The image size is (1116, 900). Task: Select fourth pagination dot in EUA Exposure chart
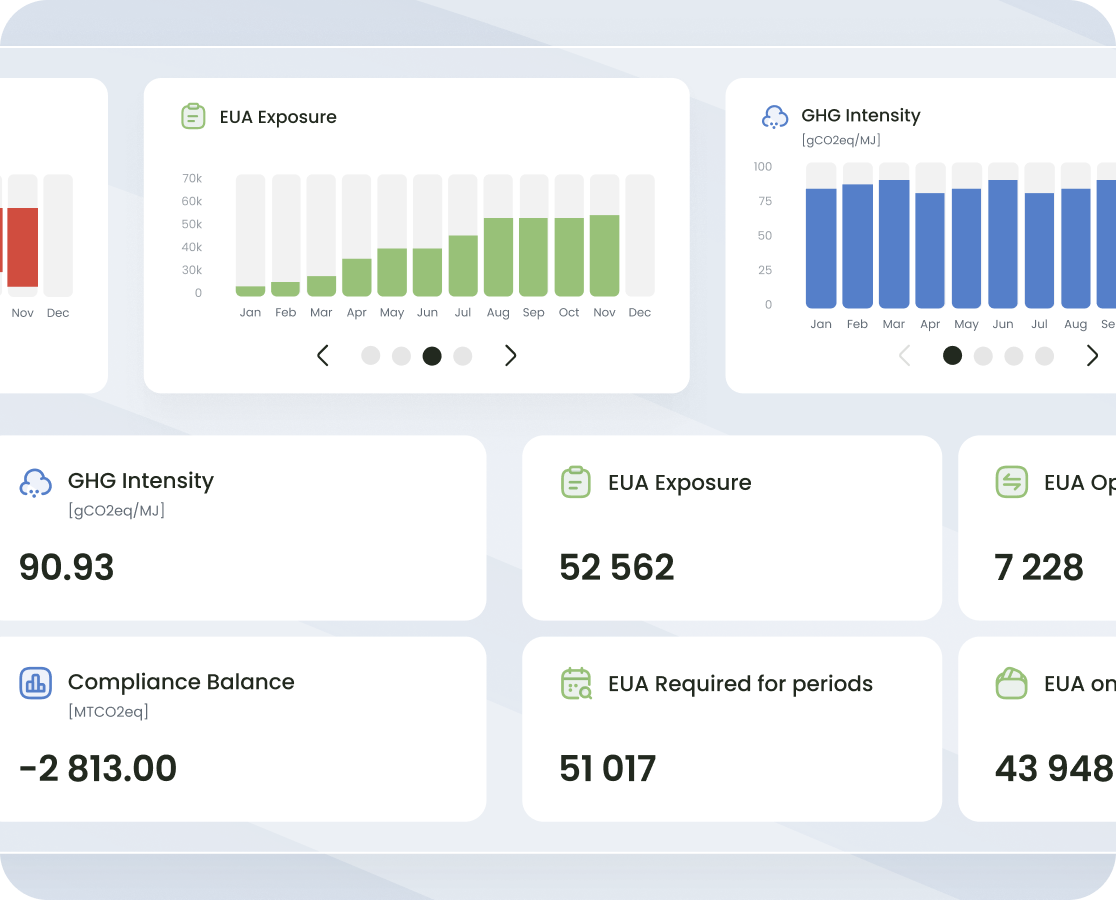[462, 355]
